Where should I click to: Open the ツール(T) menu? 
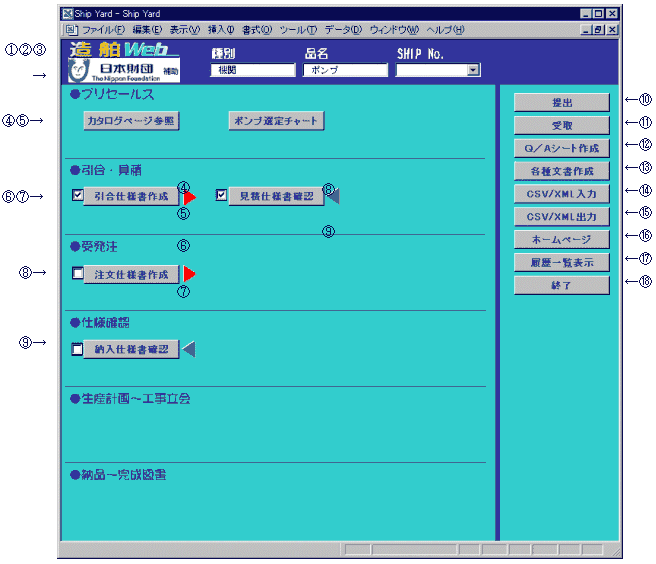[298, 30]
